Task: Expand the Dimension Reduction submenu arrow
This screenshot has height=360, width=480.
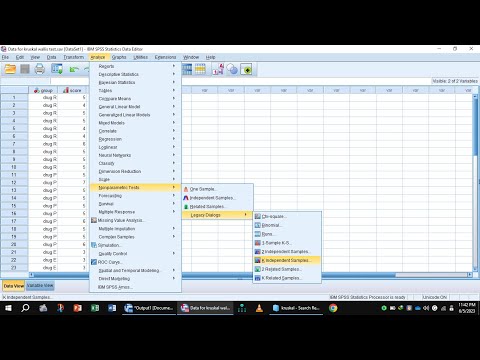Action: [174, 171]
